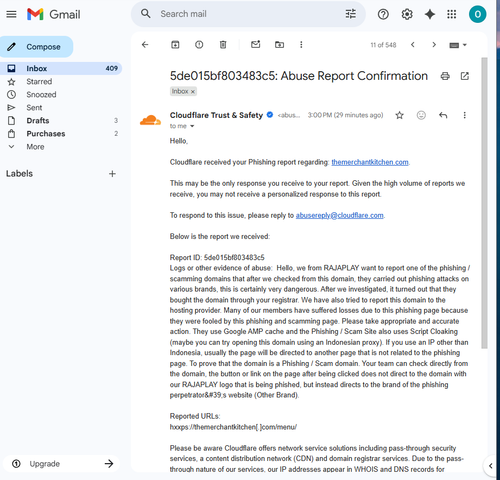The image size is (500, 480).
Task: Add emoji reaction icon
Action: [421, 115]
